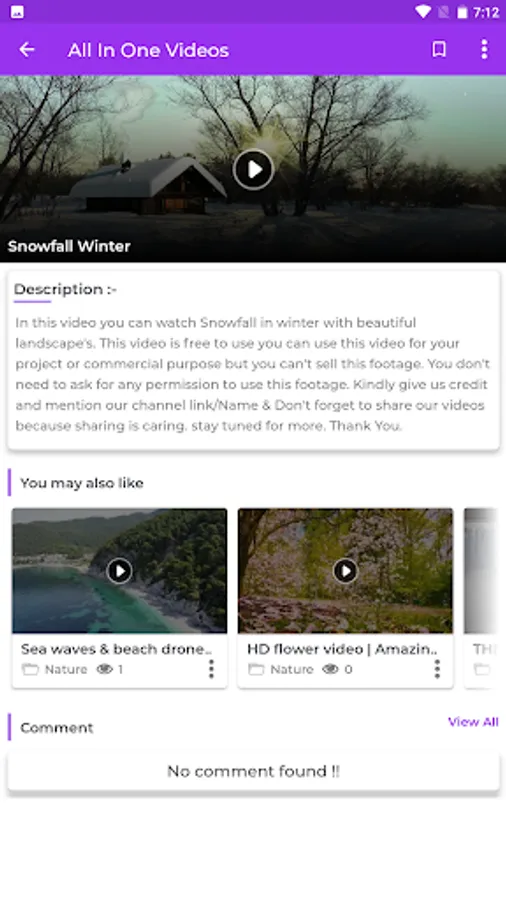Open options for HD flower video card

pos(437,669)
